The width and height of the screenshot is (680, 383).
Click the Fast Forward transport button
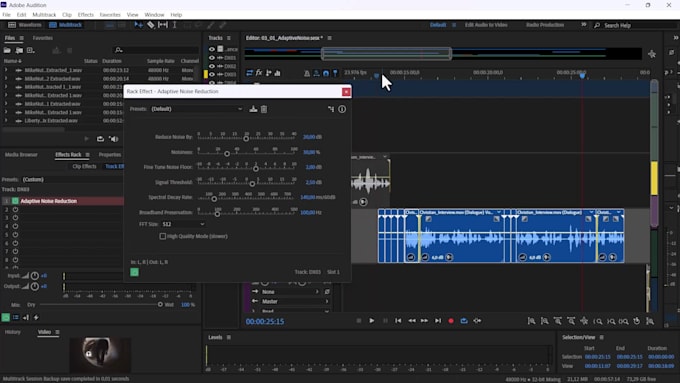pyautogui.click(x=425, y=321)
